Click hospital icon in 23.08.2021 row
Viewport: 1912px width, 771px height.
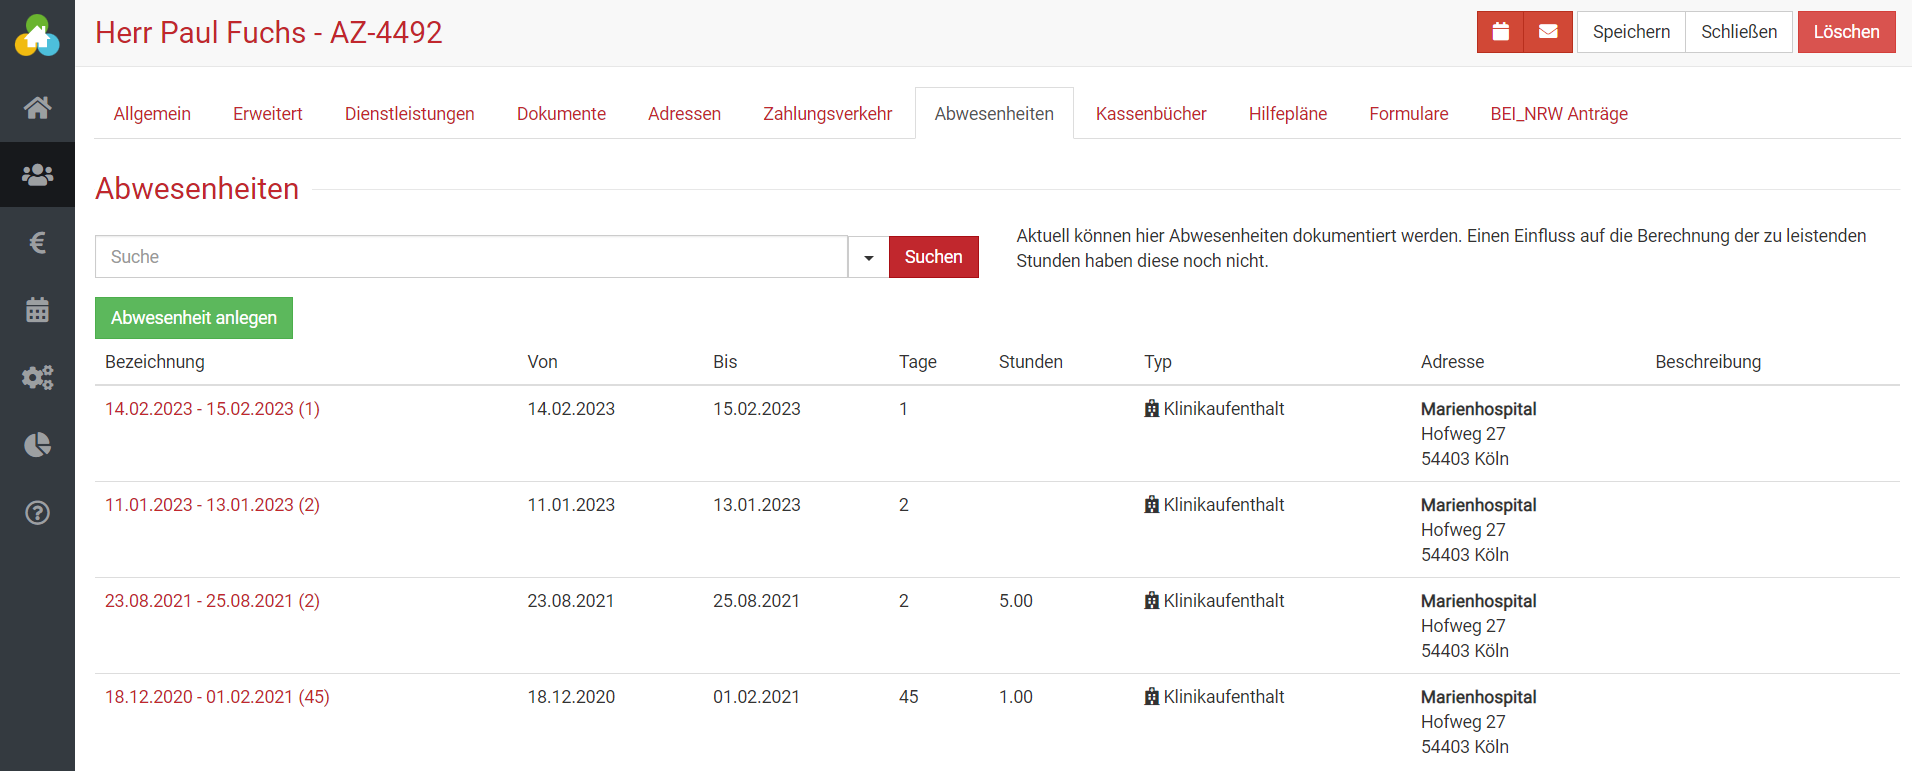tap(1152, 601)
